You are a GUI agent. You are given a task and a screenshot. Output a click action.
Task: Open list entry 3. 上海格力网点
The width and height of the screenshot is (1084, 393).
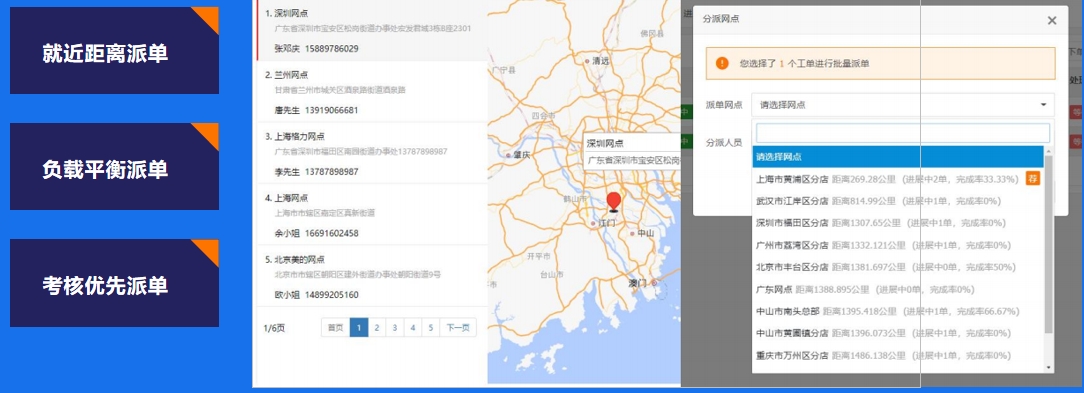371,153
